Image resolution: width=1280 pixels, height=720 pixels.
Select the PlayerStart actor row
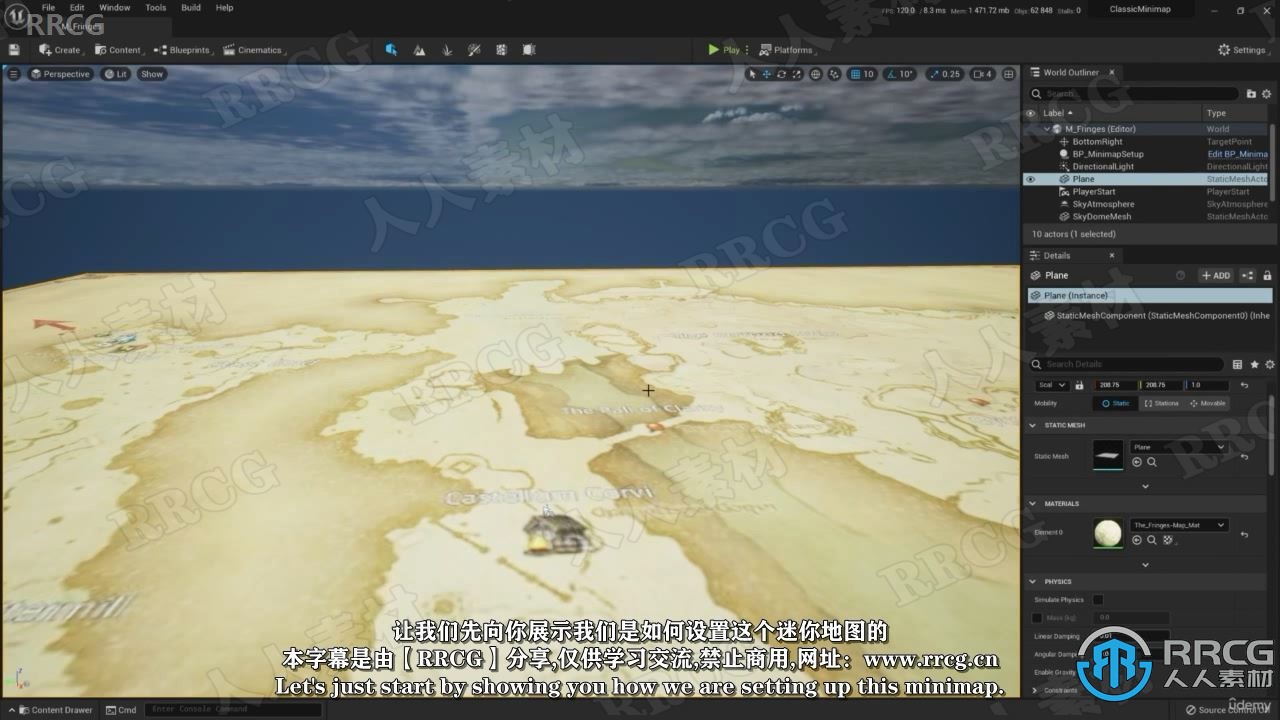coord(1146,192)
